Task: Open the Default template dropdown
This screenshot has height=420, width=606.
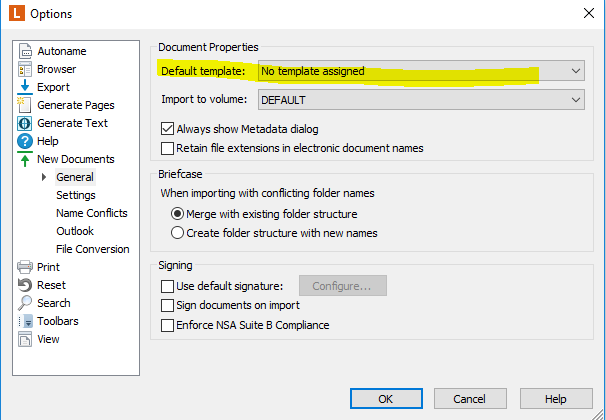Action: pyautogui.click(x=421, y=71)
